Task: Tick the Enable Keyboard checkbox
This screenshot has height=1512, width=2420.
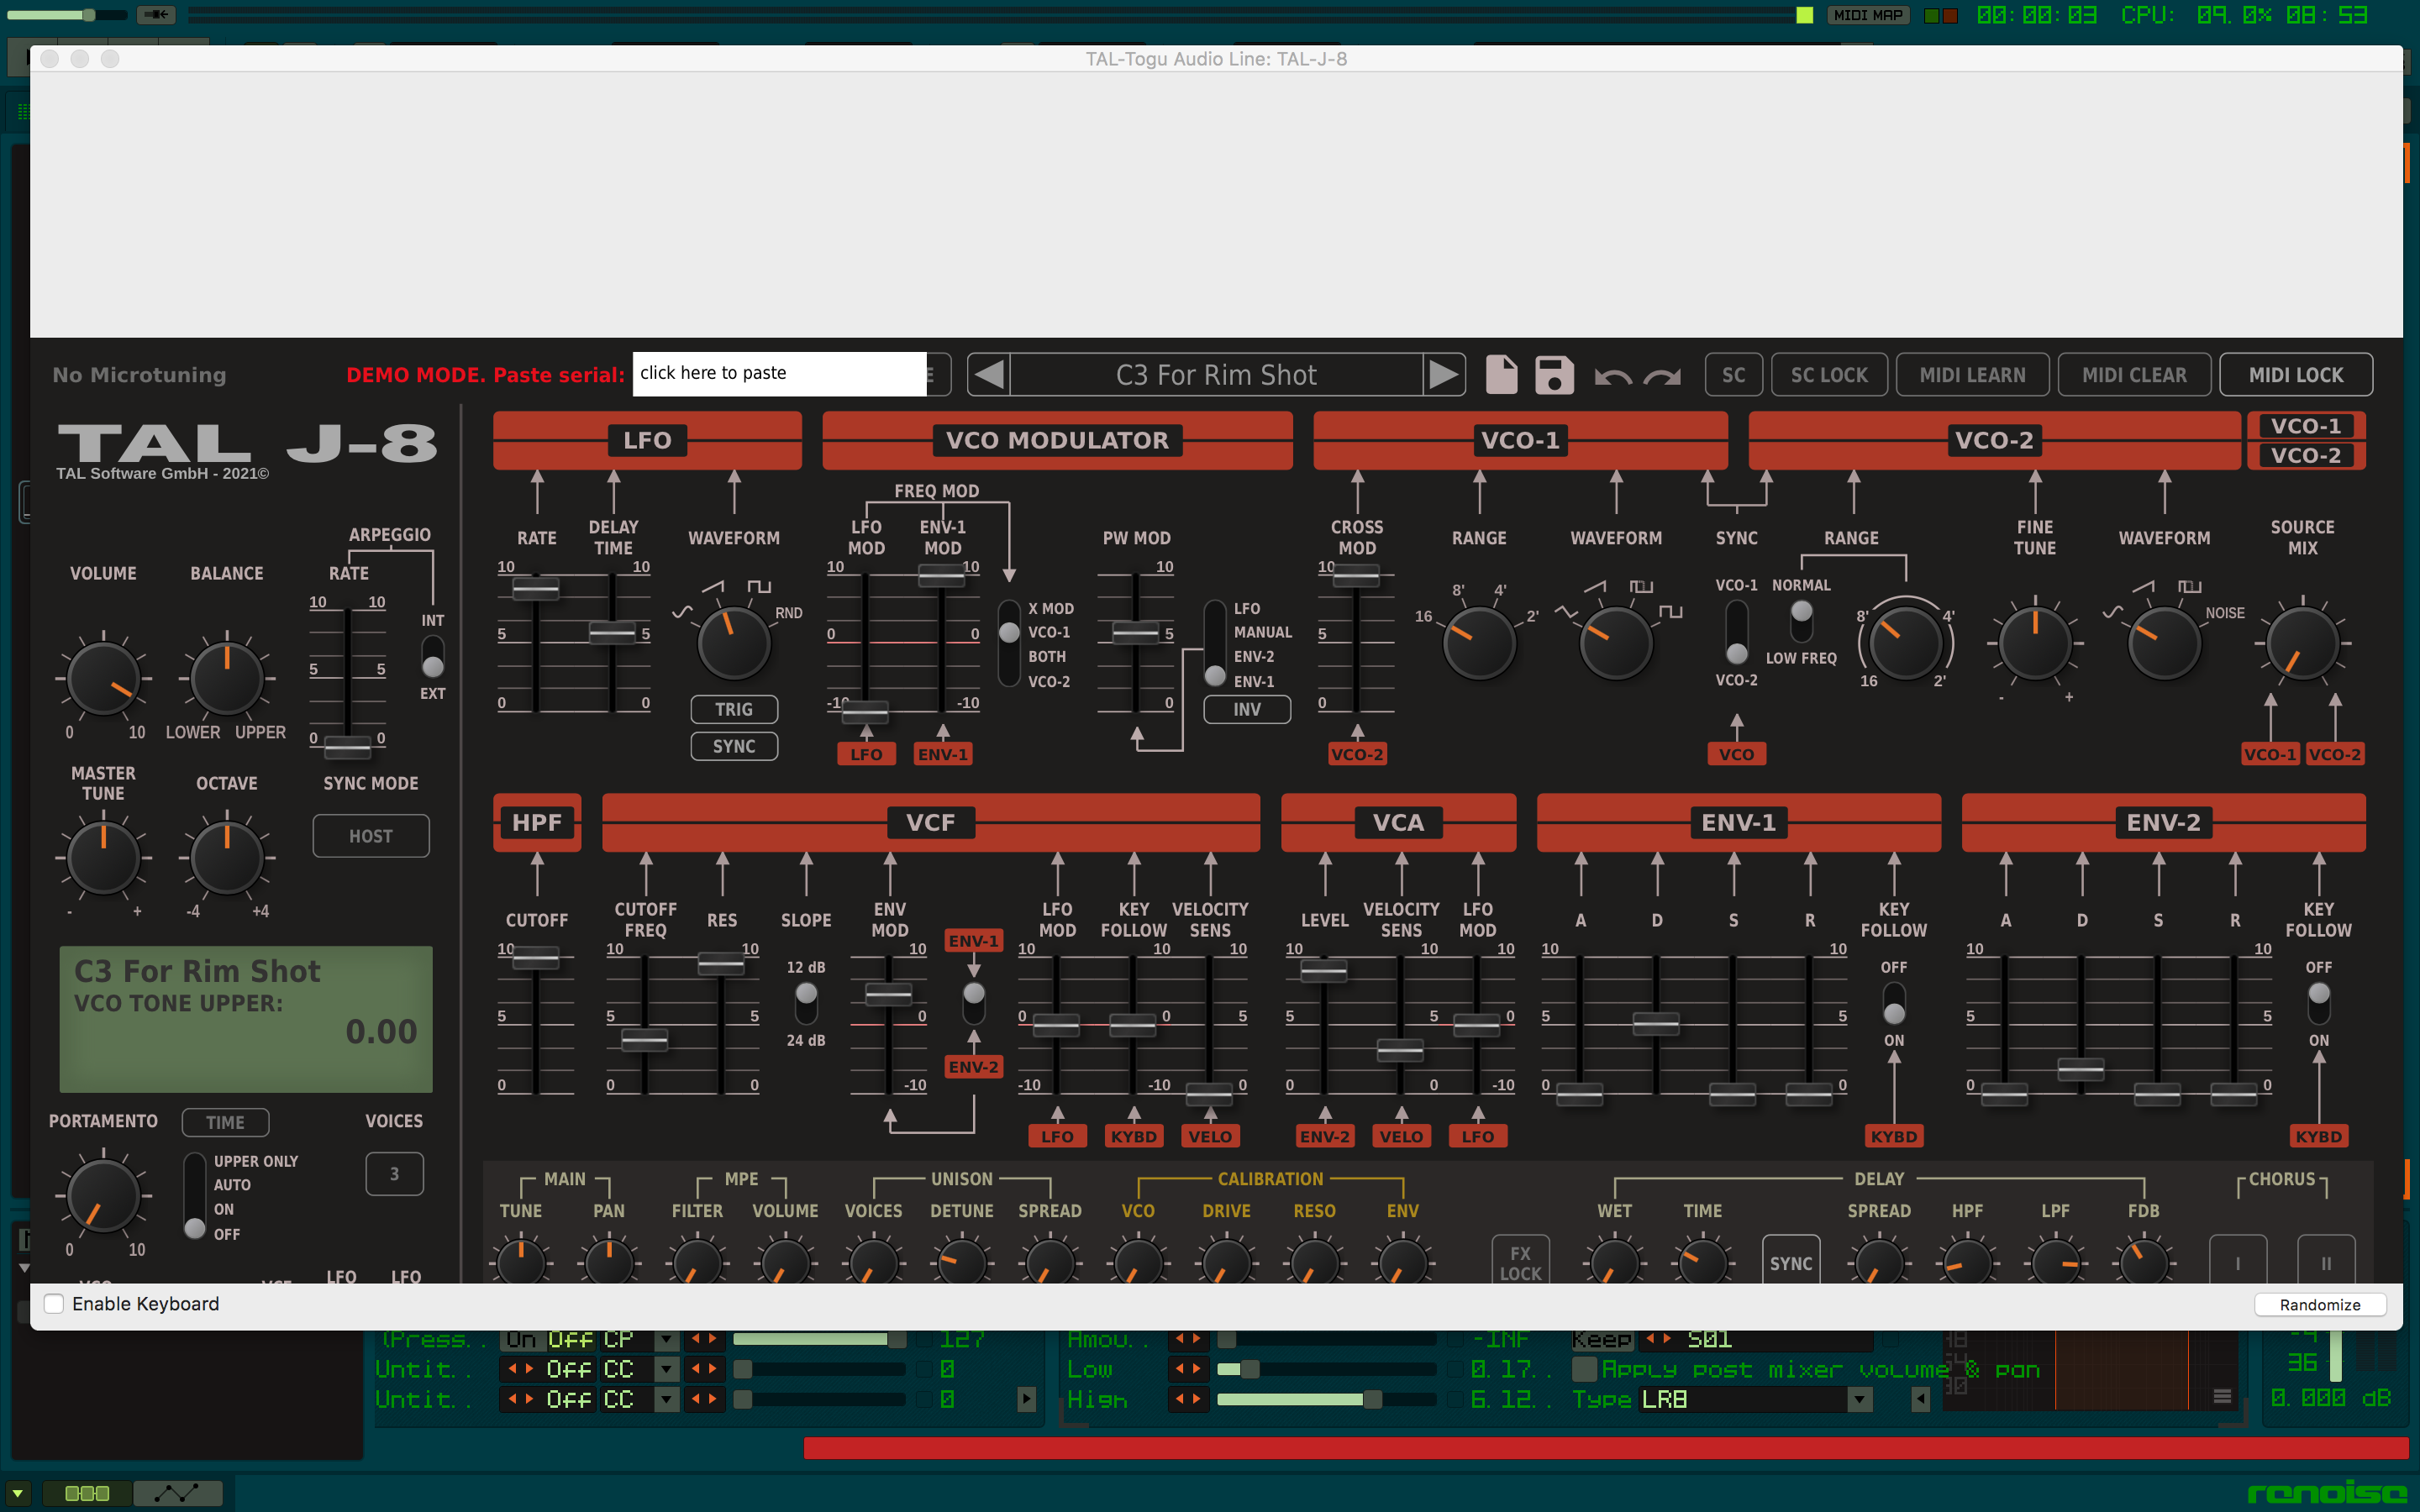Action: pyautogui.click(x=54, y=1303)
